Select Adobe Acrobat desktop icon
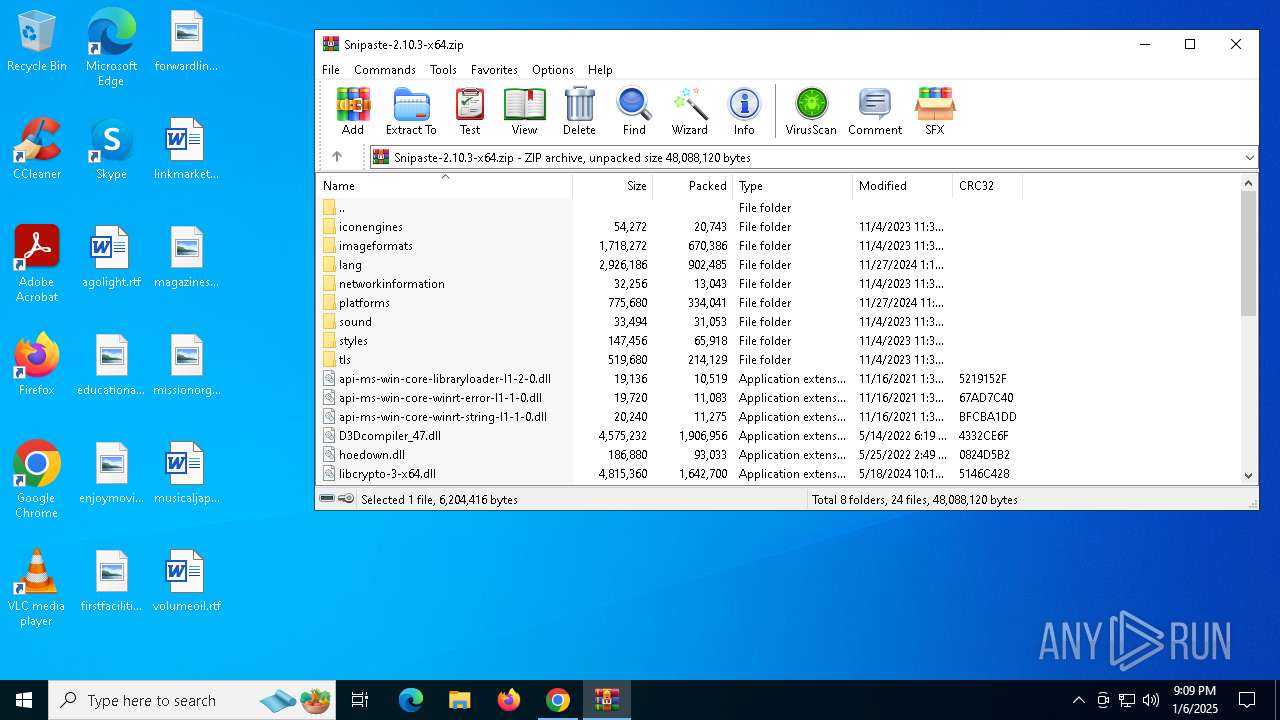This screenshot has width=1280, height=720. click(37, 264)
